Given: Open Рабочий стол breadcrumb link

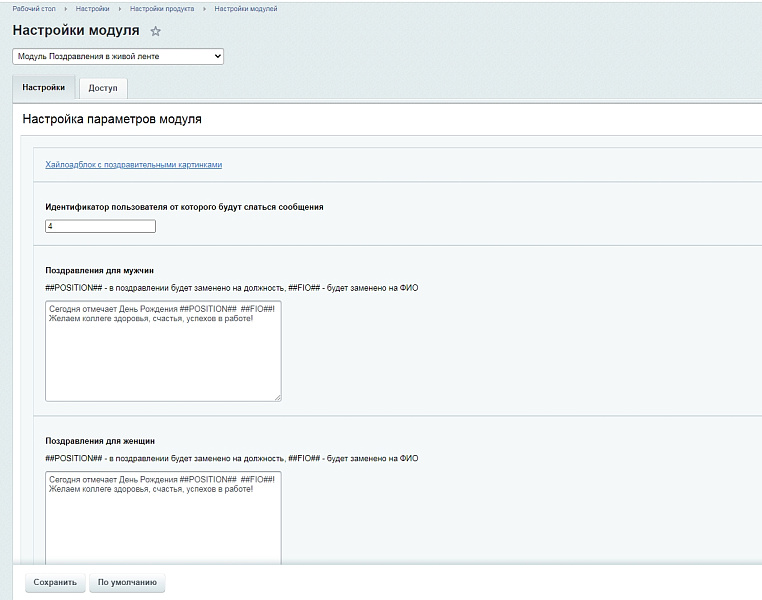Looking at the screenshot, I should click(33, 9).
